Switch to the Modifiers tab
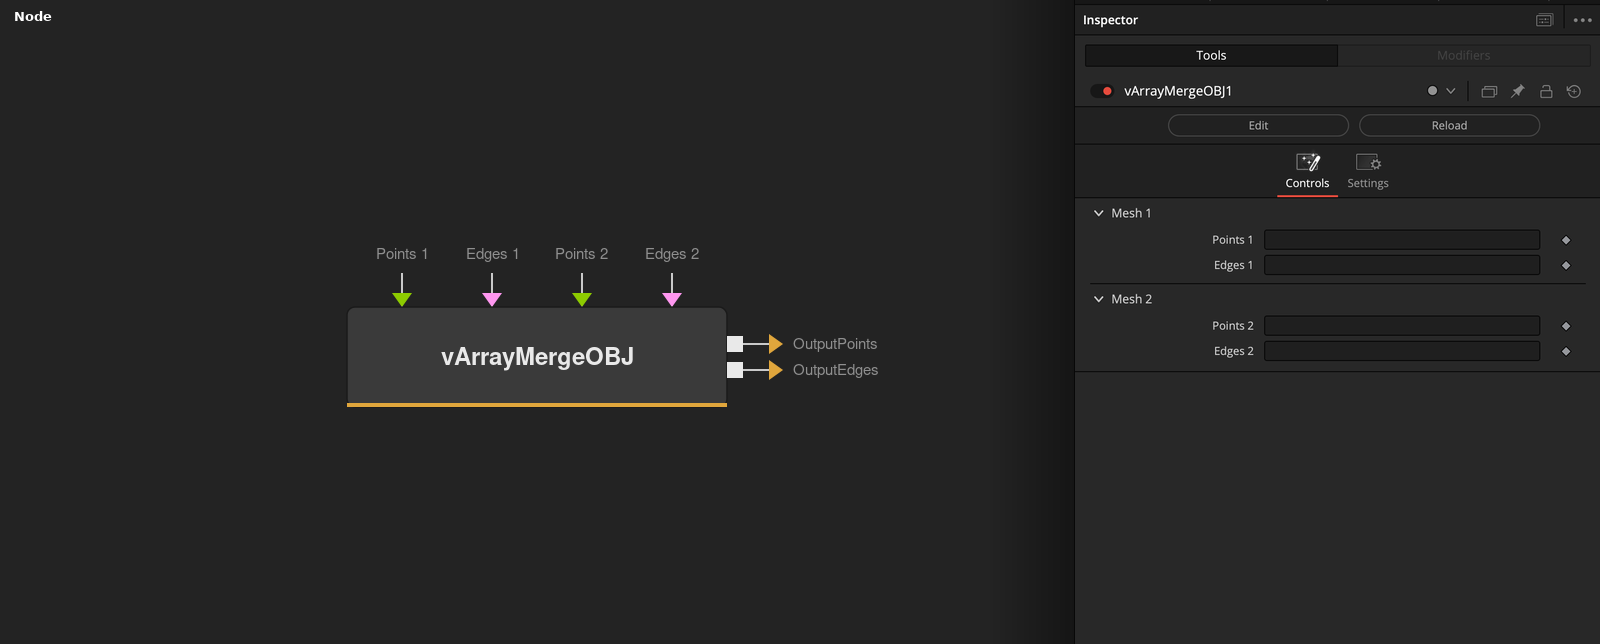Viewport: 1600px width, 644px height. (1464, 55)
